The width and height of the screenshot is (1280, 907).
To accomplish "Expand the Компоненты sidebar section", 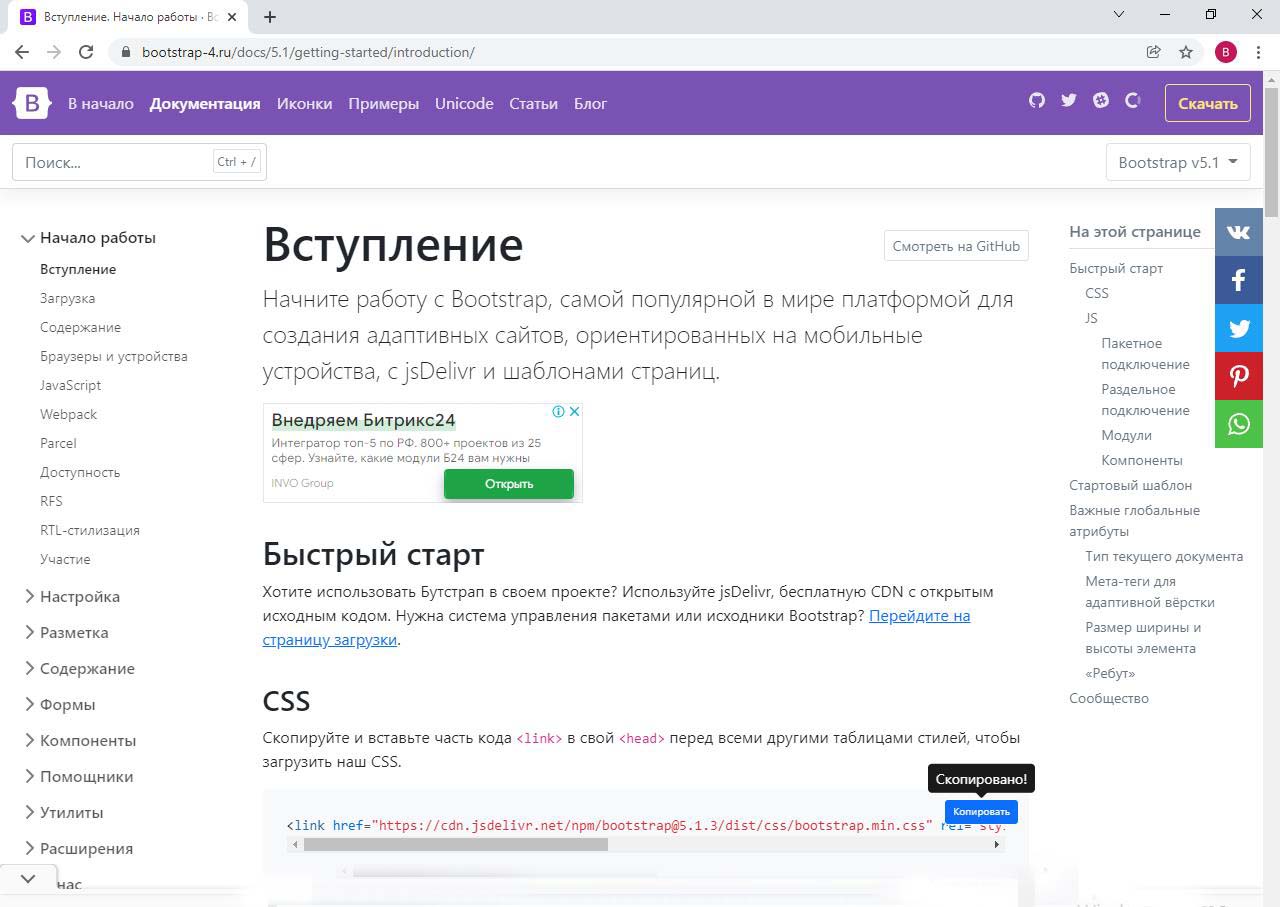I will (x=87, y=740).
